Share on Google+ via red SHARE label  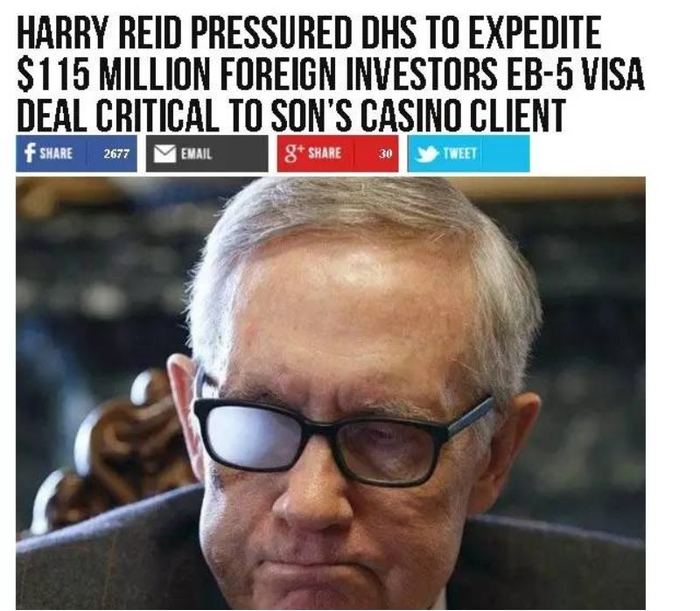pos(325,153)
